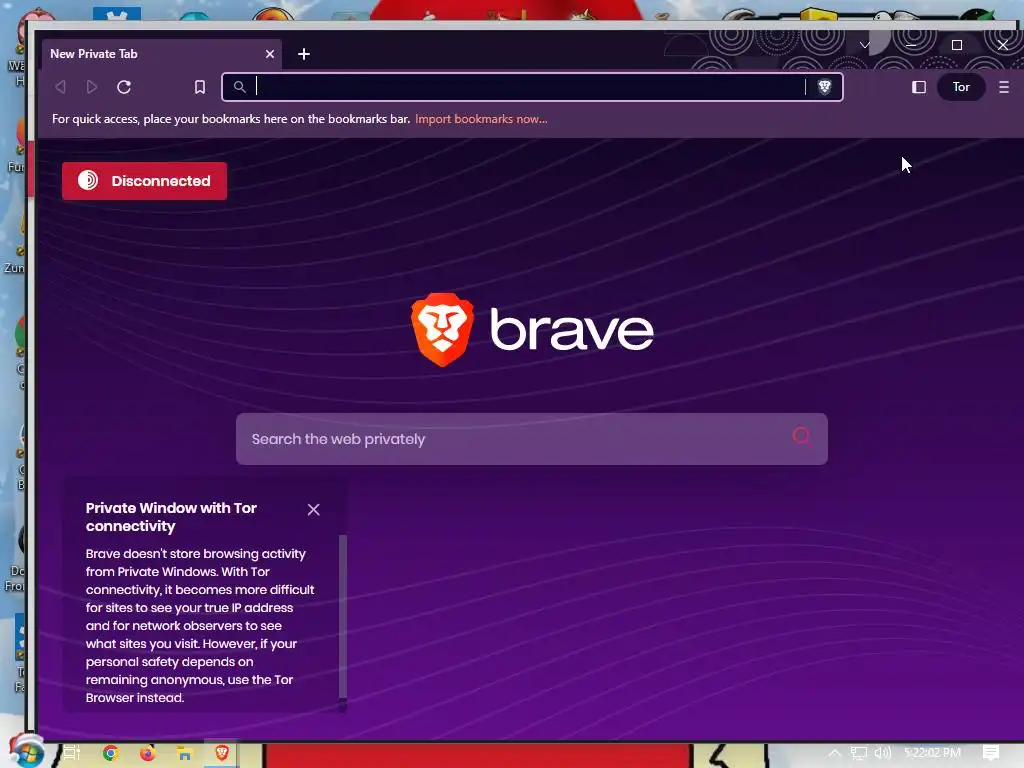Maximize the Brave window
This screenshot has height=768, width=1024.
pos(957,45)
